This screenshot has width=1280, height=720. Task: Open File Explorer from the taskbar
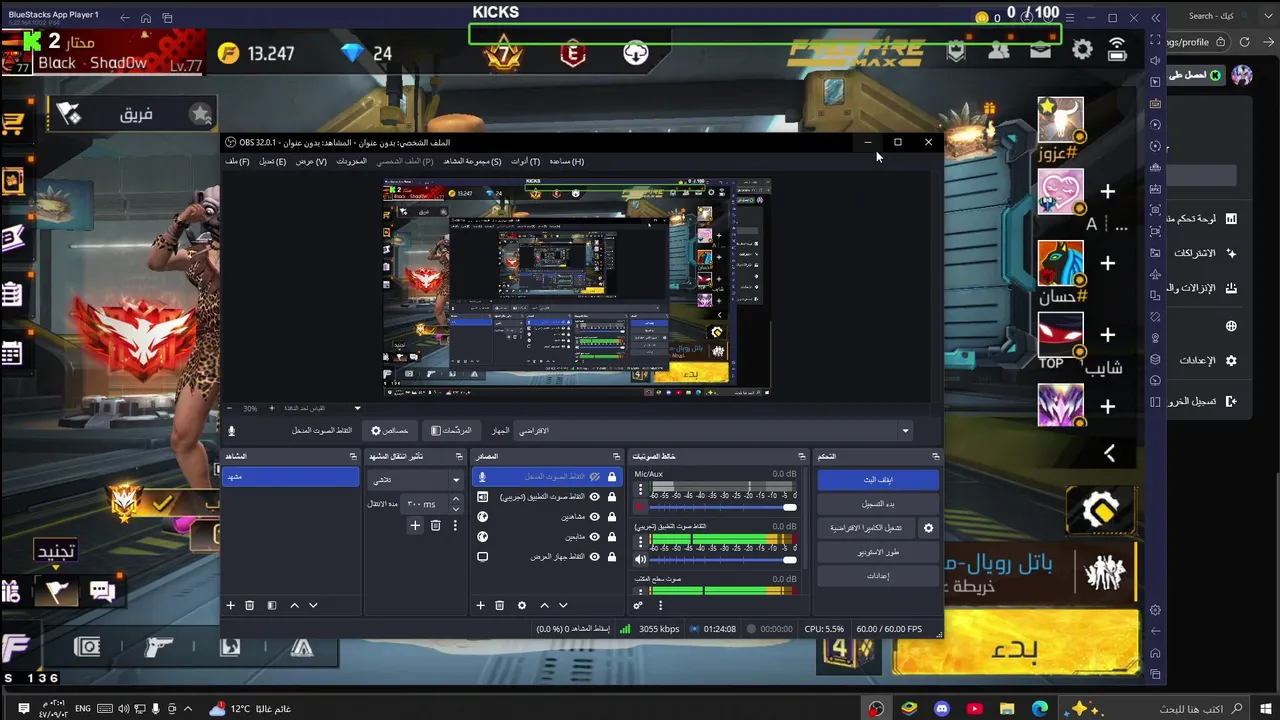tap(1007, 709)
